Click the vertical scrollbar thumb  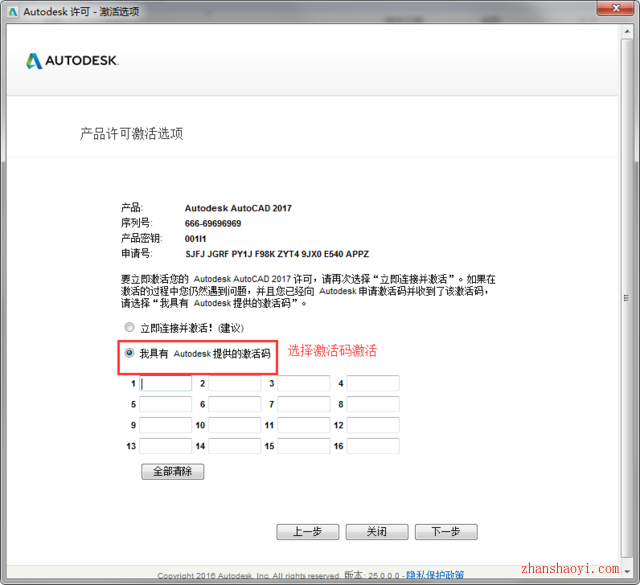tap(627, 298)
